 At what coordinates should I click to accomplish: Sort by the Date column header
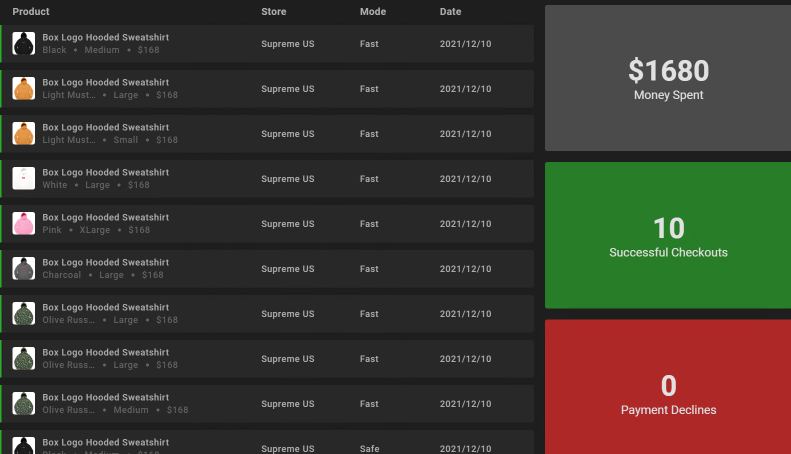tap(450, 12)
